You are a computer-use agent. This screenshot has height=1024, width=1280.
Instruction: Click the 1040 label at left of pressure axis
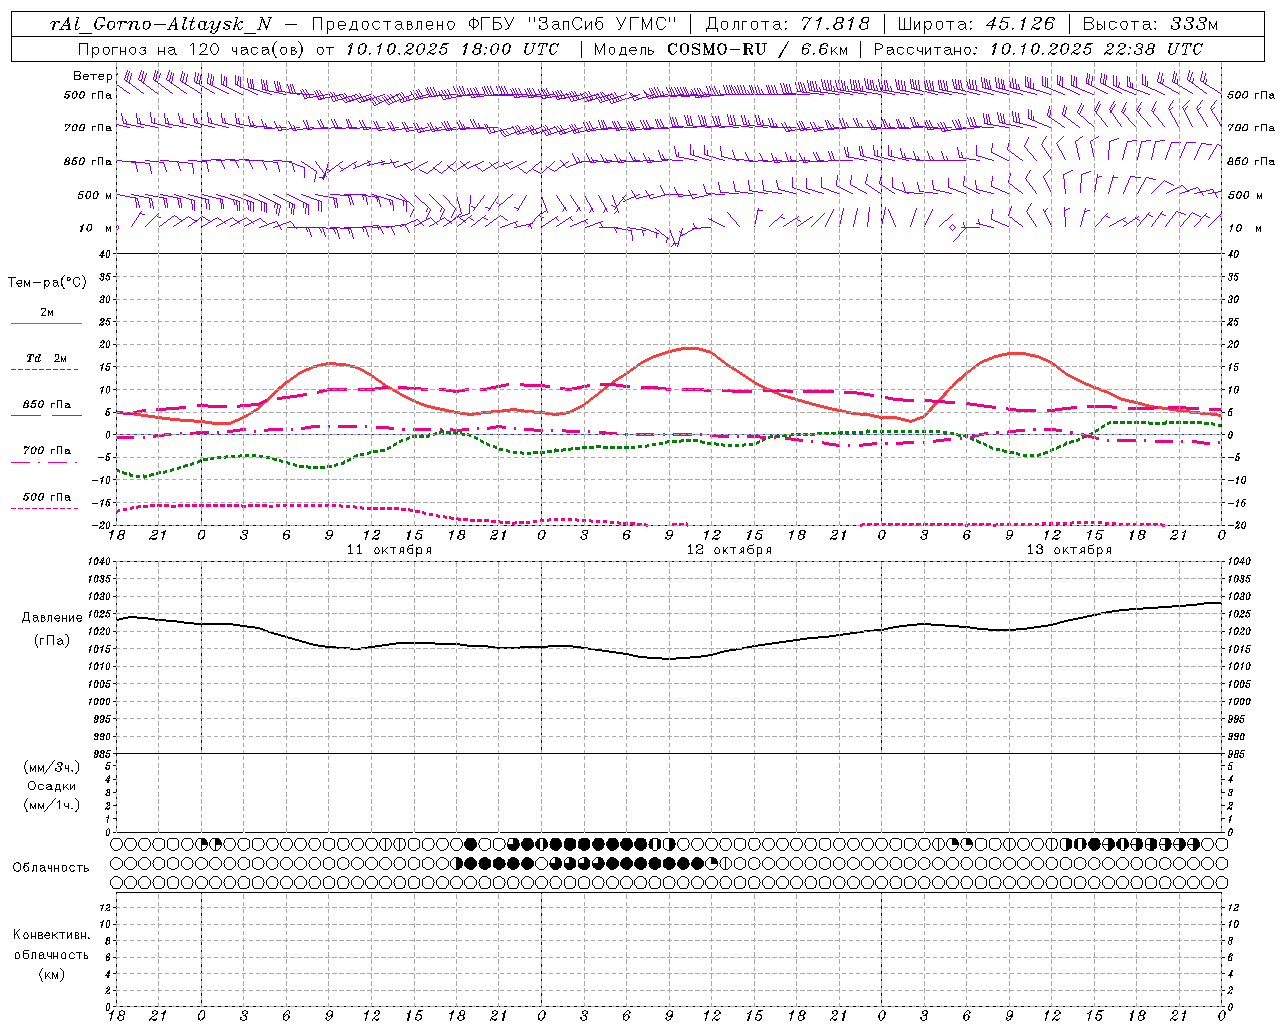[x=100, y=562]
